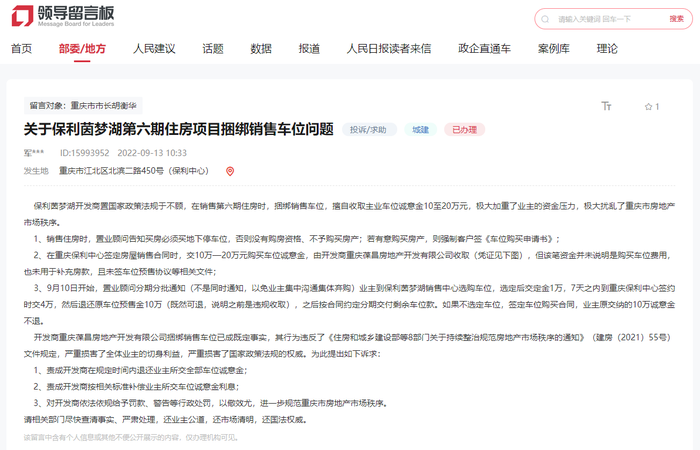This screenshot has height=450, width=700.
Task: Click the 留言对象 重庆市市长胡衡华 label
Action: pyautogui.click(x=83, y=106)
